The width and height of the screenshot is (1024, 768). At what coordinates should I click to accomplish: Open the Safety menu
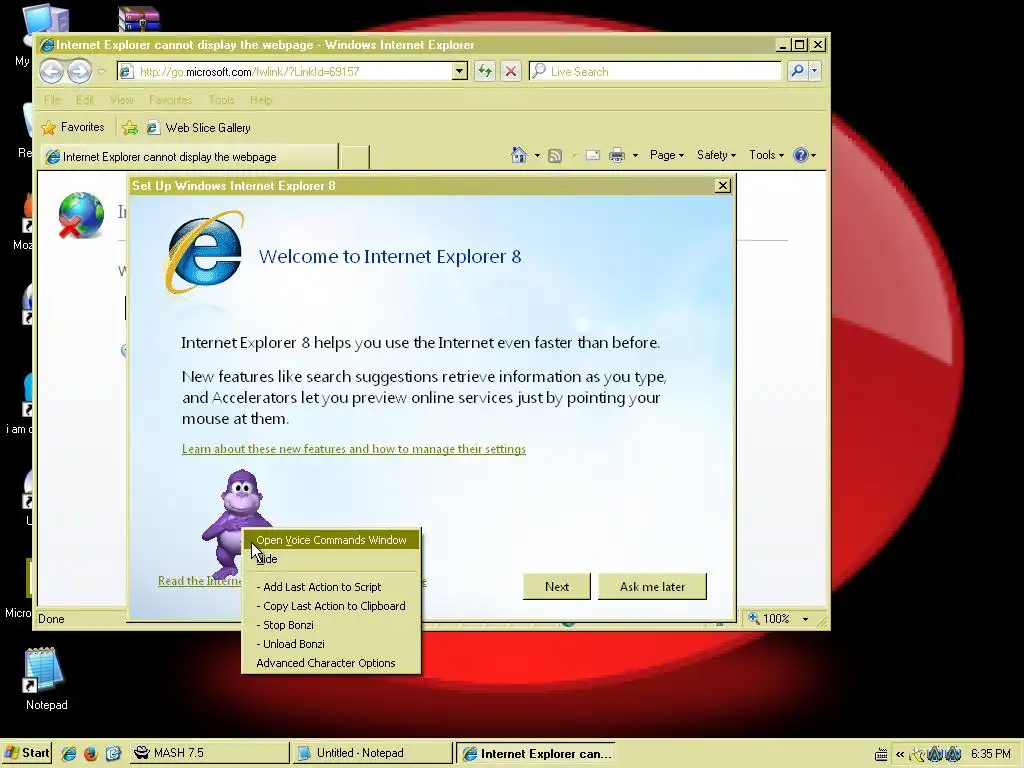click(716, 155)
